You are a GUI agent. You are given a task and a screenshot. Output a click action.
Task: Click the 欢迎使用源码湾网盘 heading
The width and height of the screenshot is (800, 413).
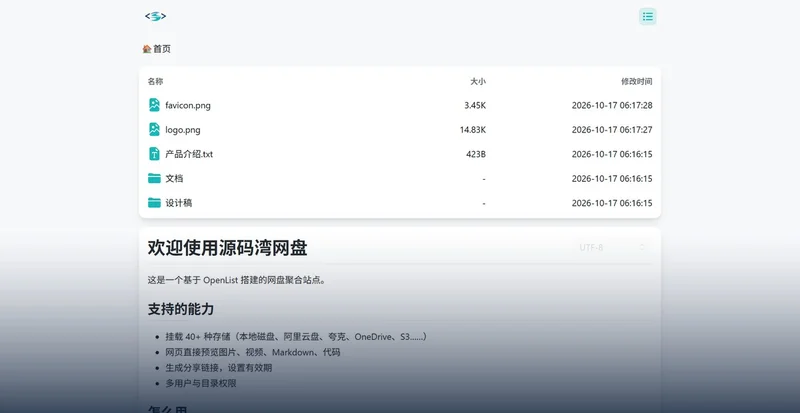click(x=228, y=248)
